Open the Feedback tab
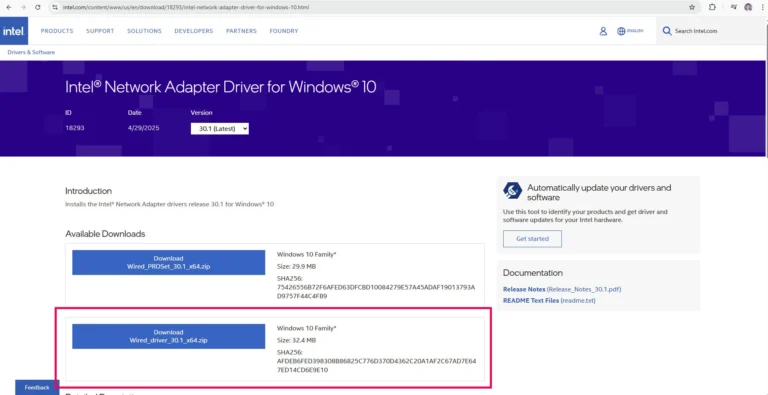 (x=37, y=387)
